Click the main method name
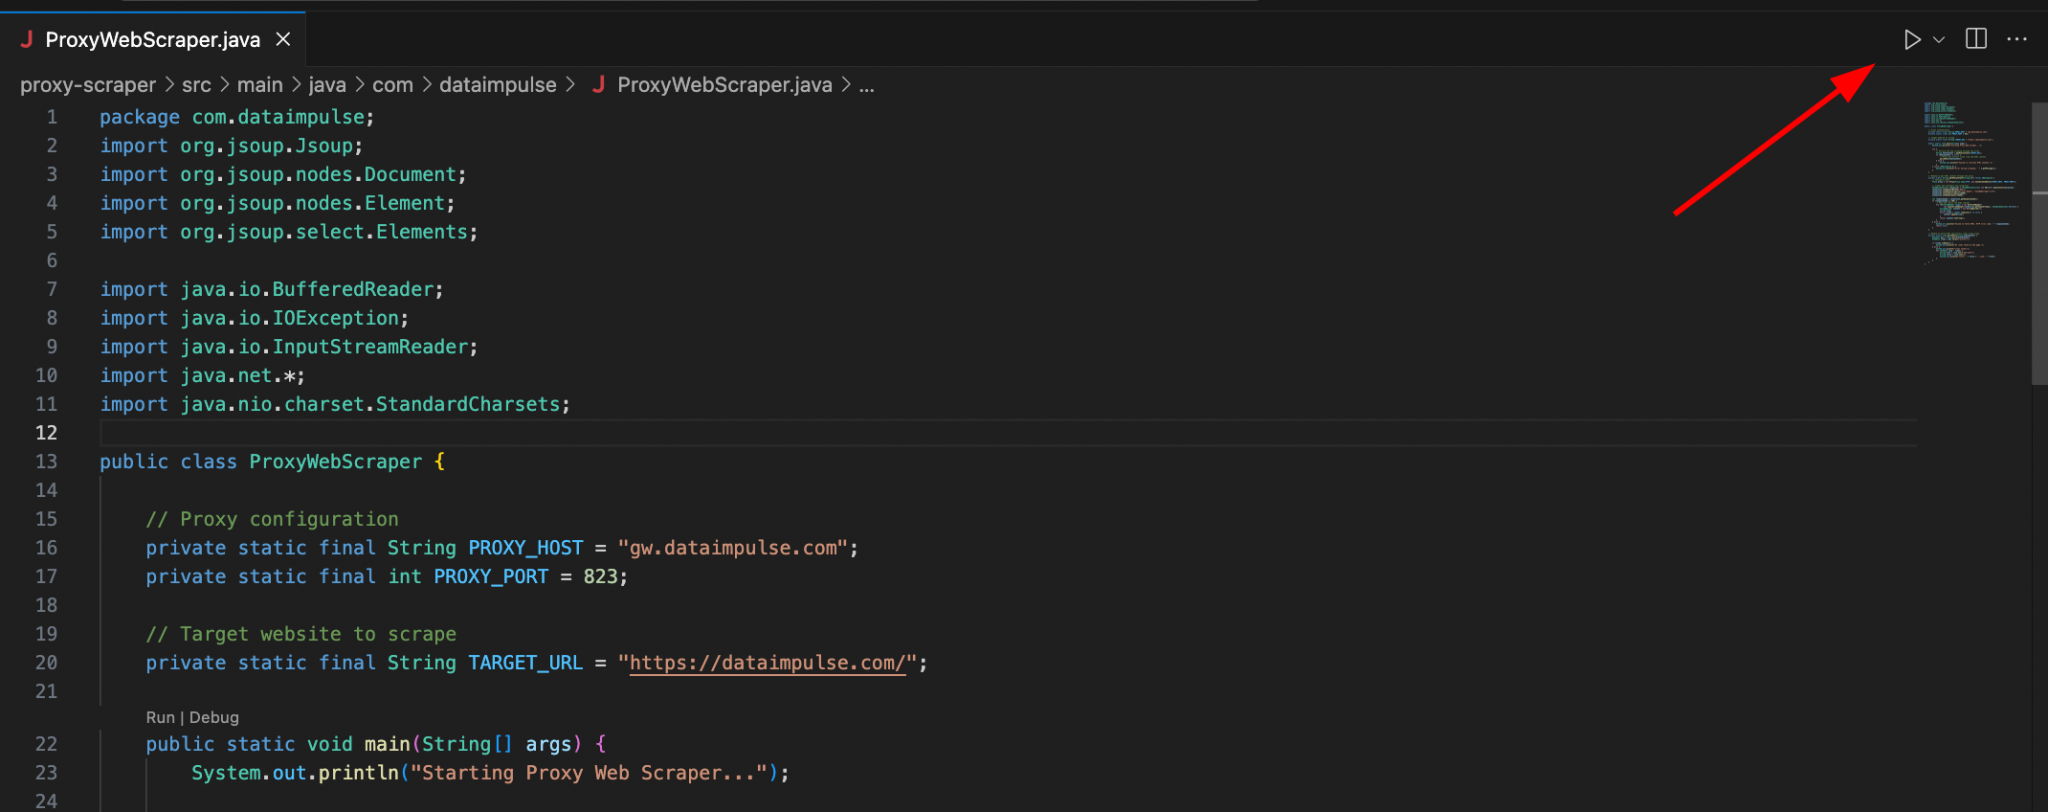The image size is (2048, 812). click(387, 744)
